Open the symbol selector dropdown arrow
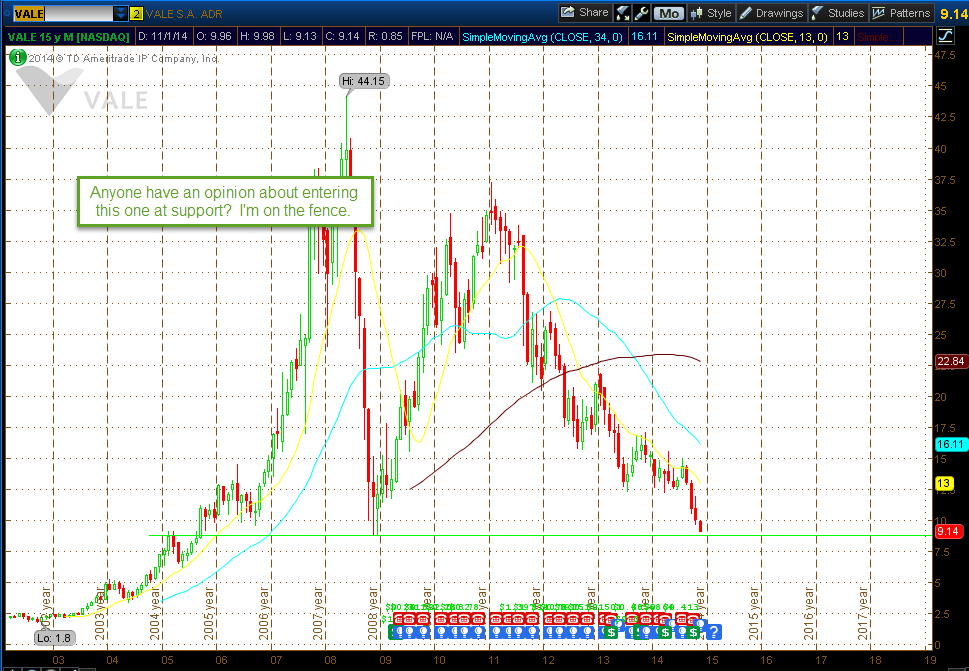 click(121, 13)
